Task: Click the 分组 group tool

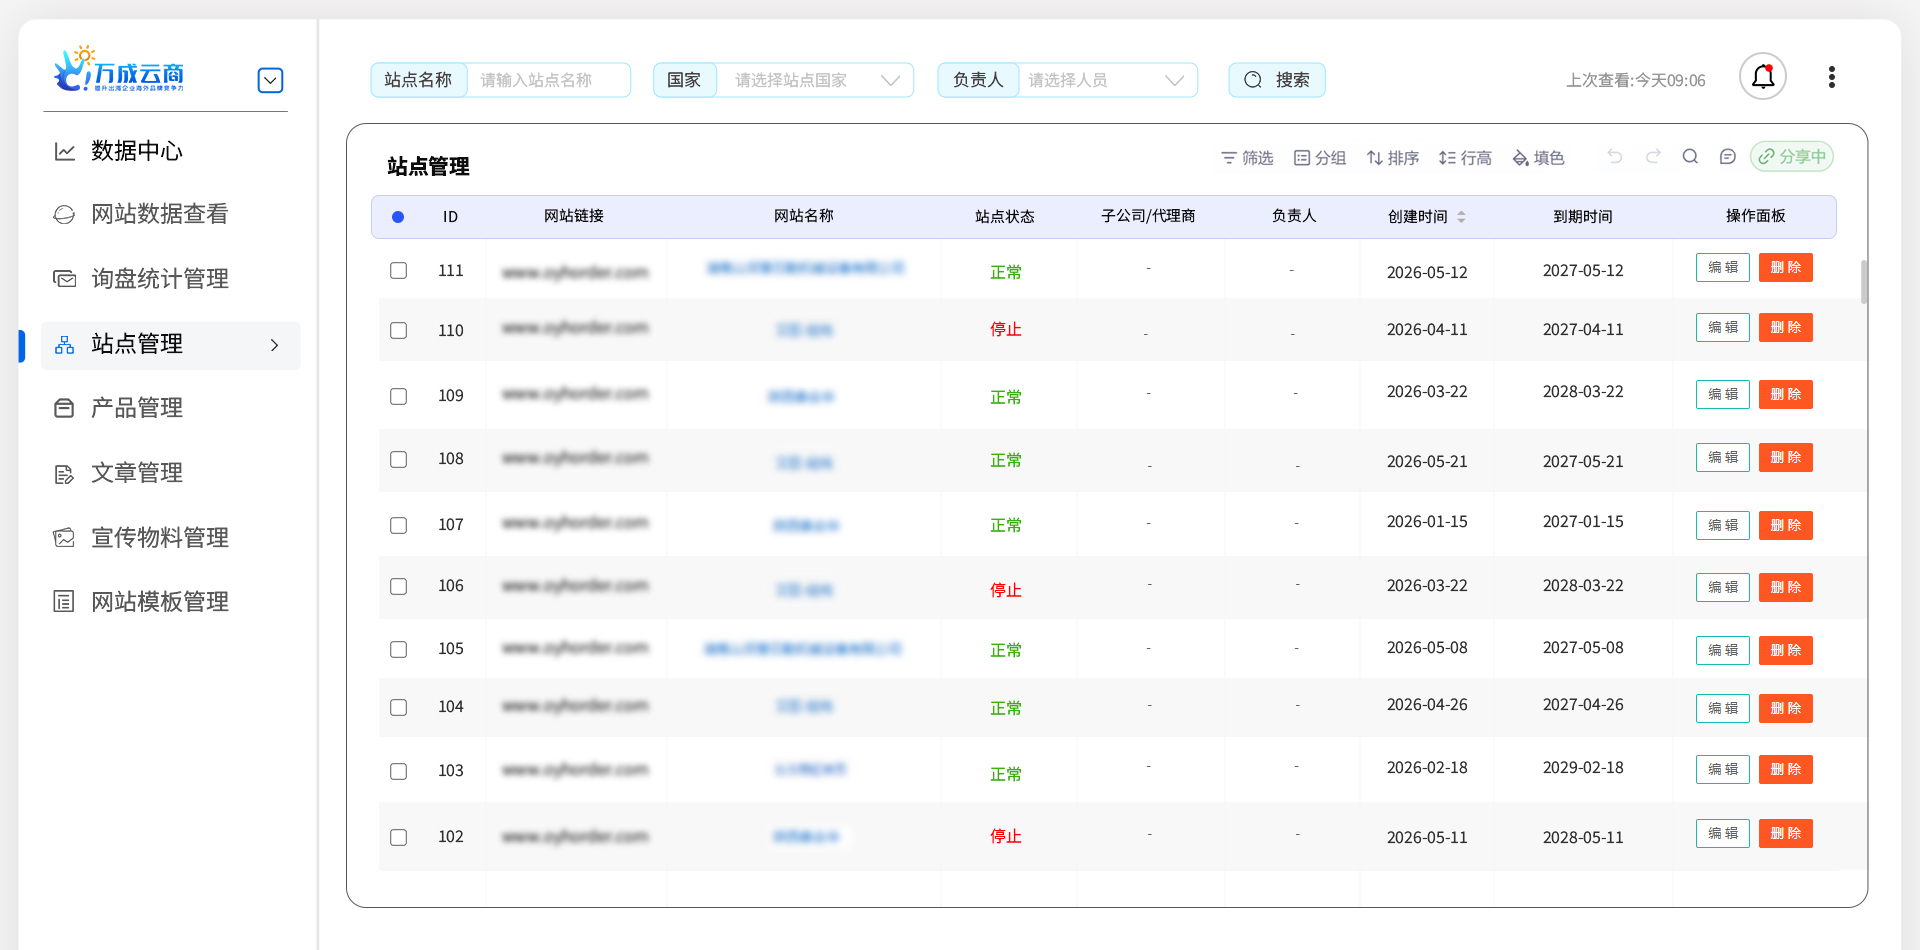Action: pos(1320,158)
